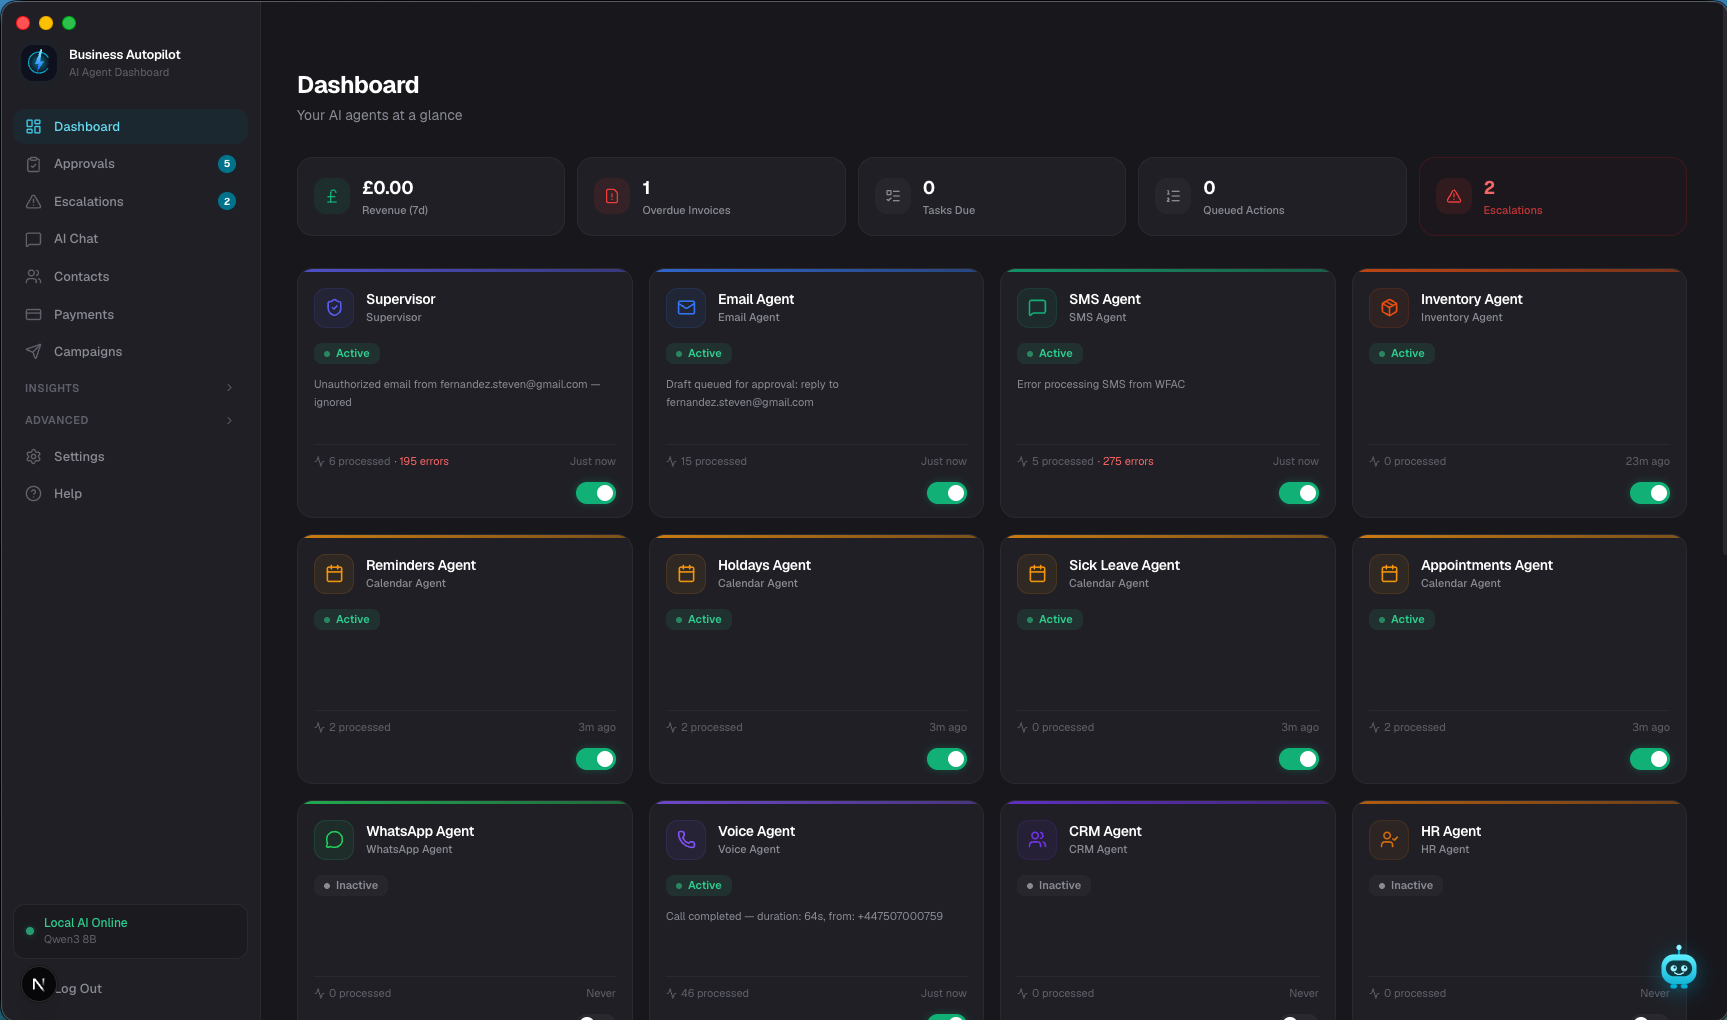Click the Tasks Due checklist icon
This screenshot has height=1020, width=1727.
(x=893, y=197)
